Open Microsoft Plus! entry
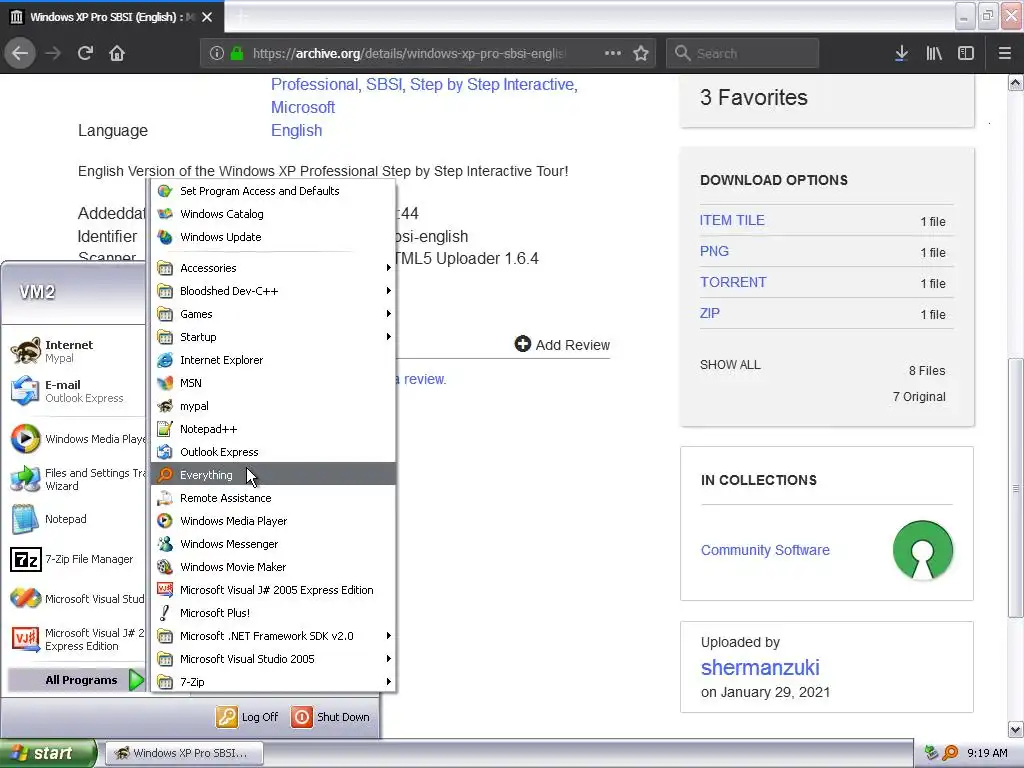Screen dimensions: 1024x768 point(274,613)
